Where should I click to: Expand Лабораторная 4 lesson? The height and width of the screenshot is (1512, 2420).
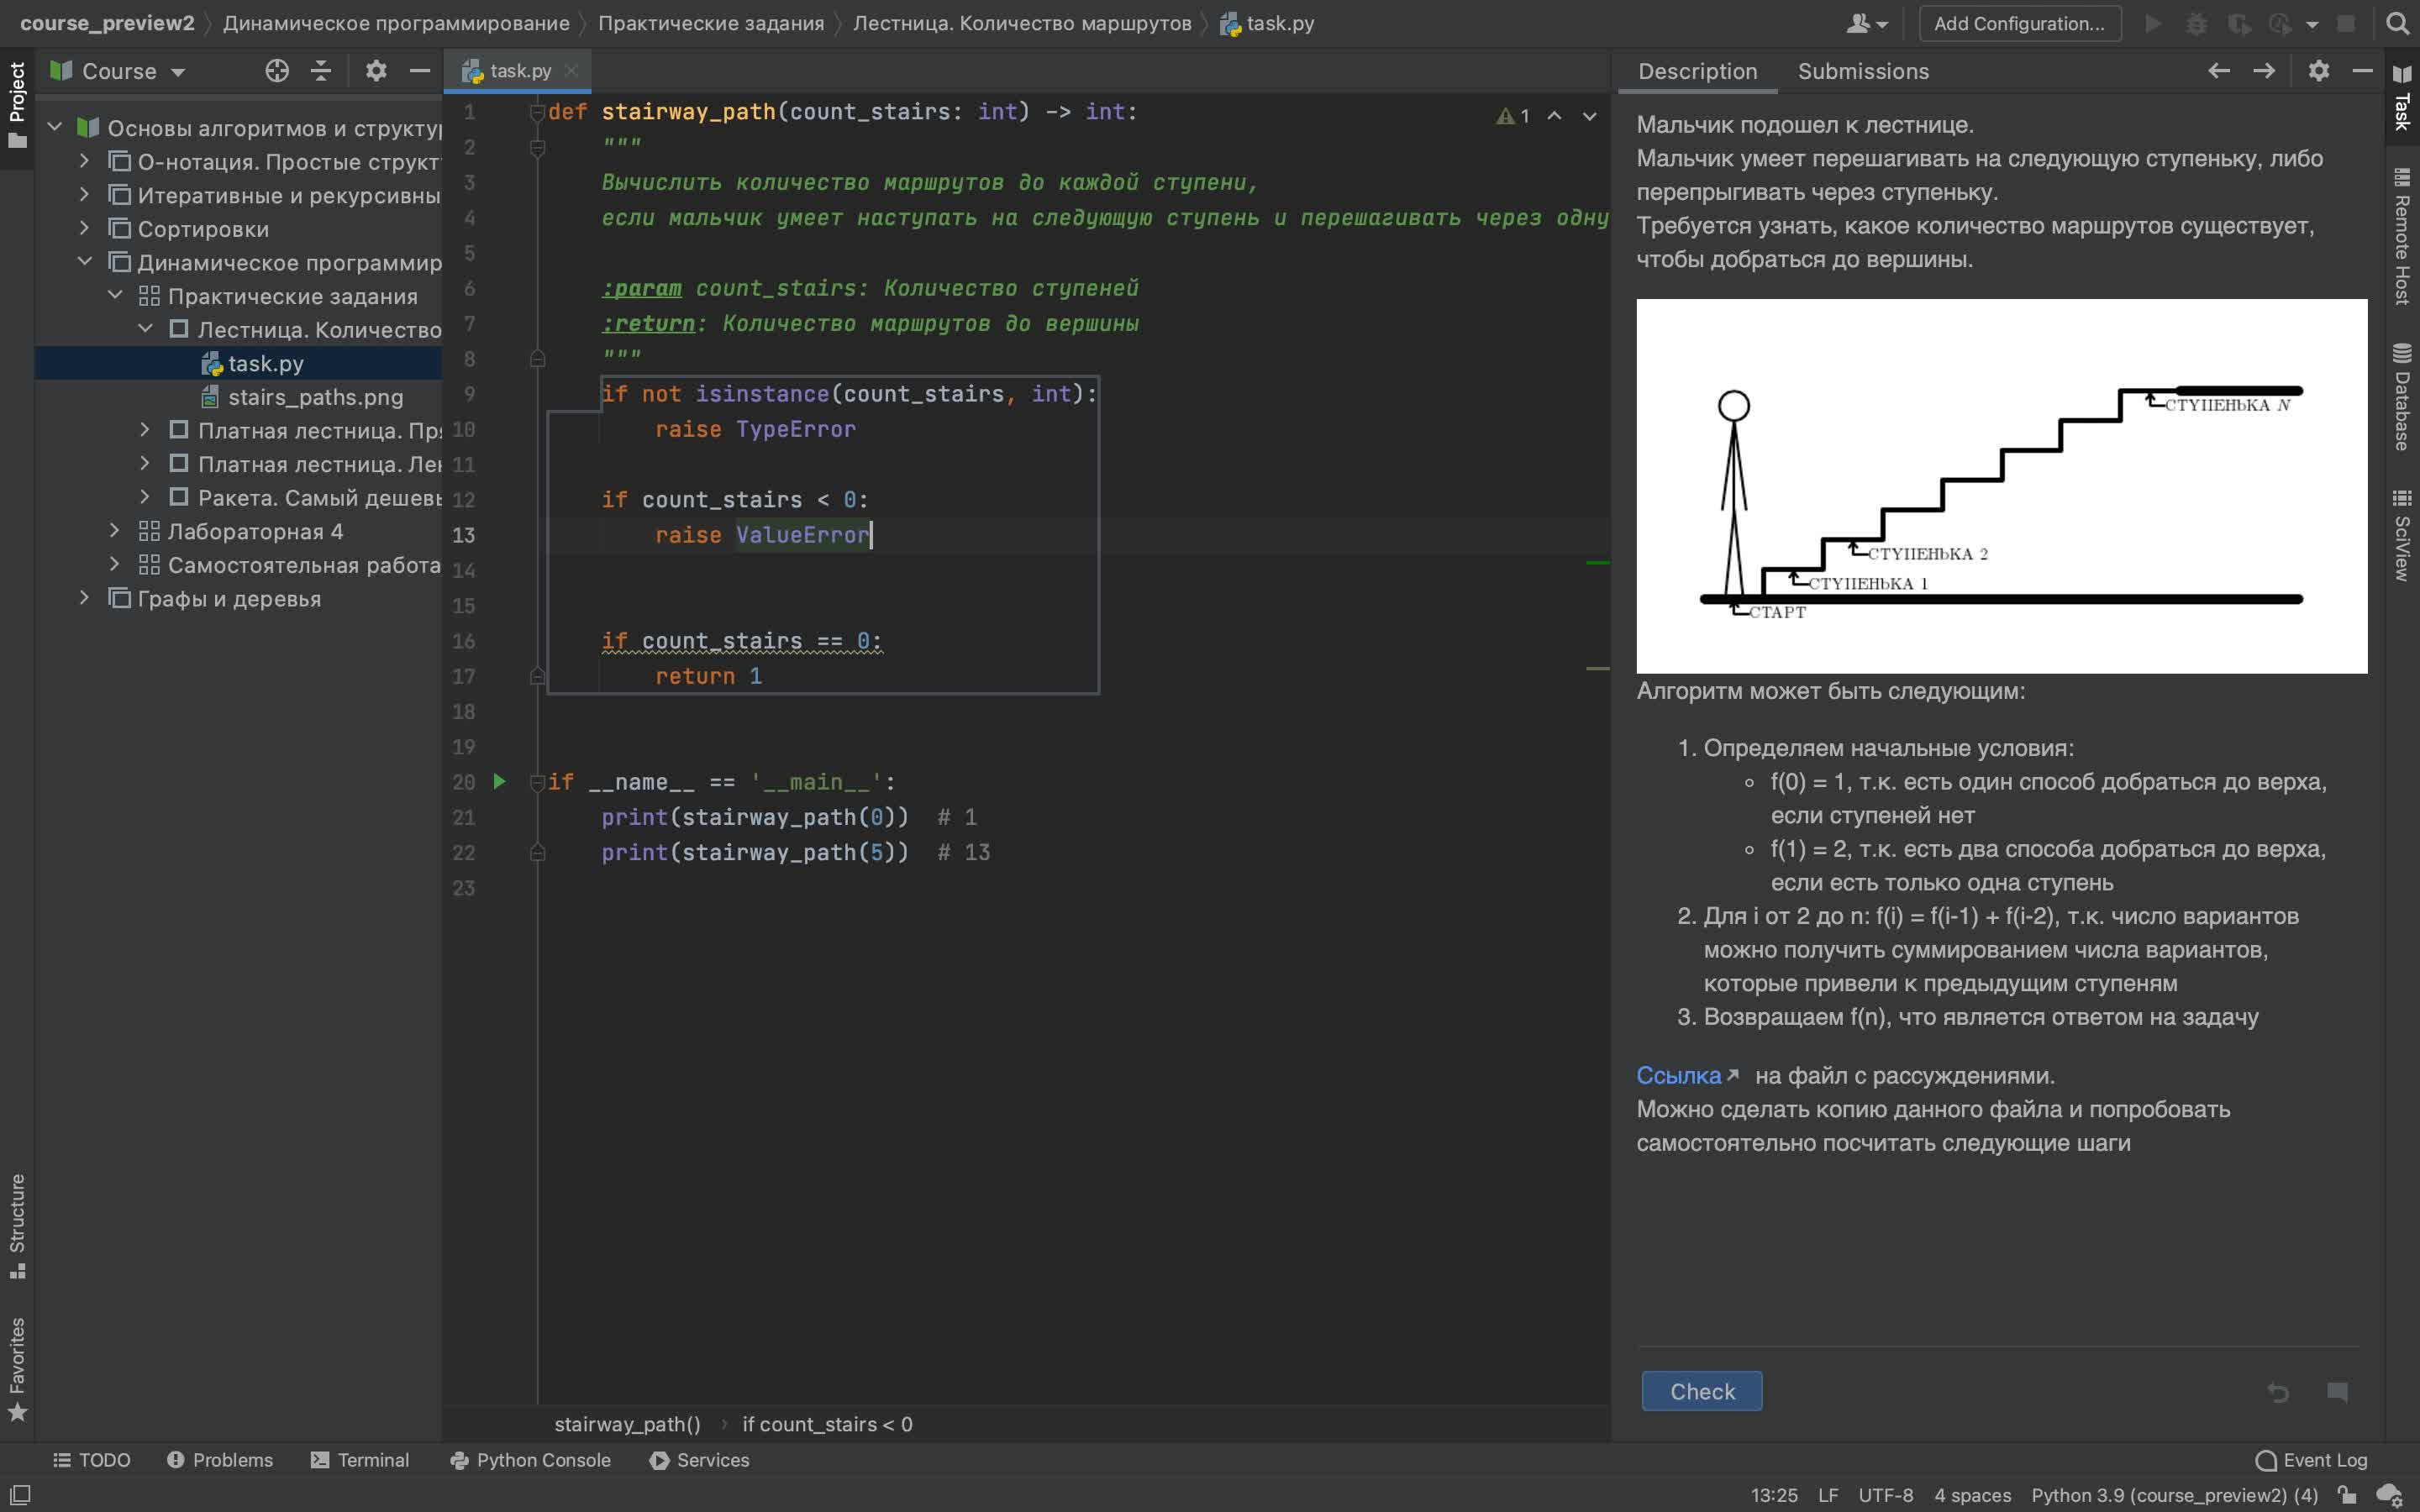[x=115, y=530]
